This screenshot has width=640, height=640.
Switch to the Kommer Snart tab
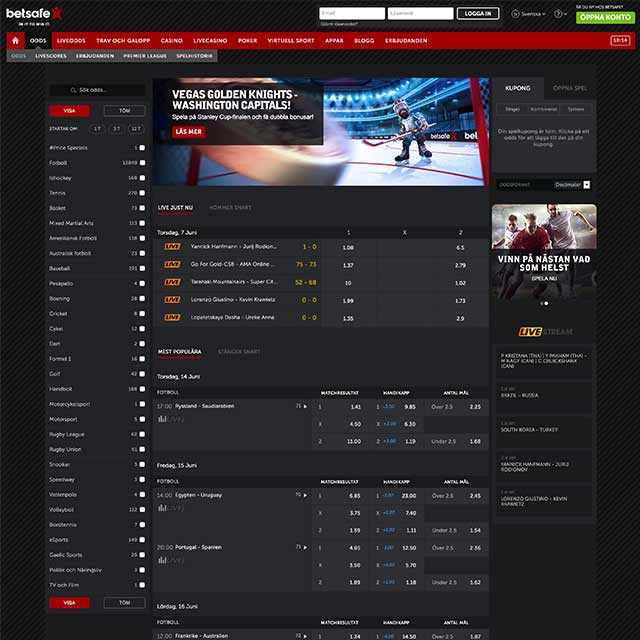[231, 207]
